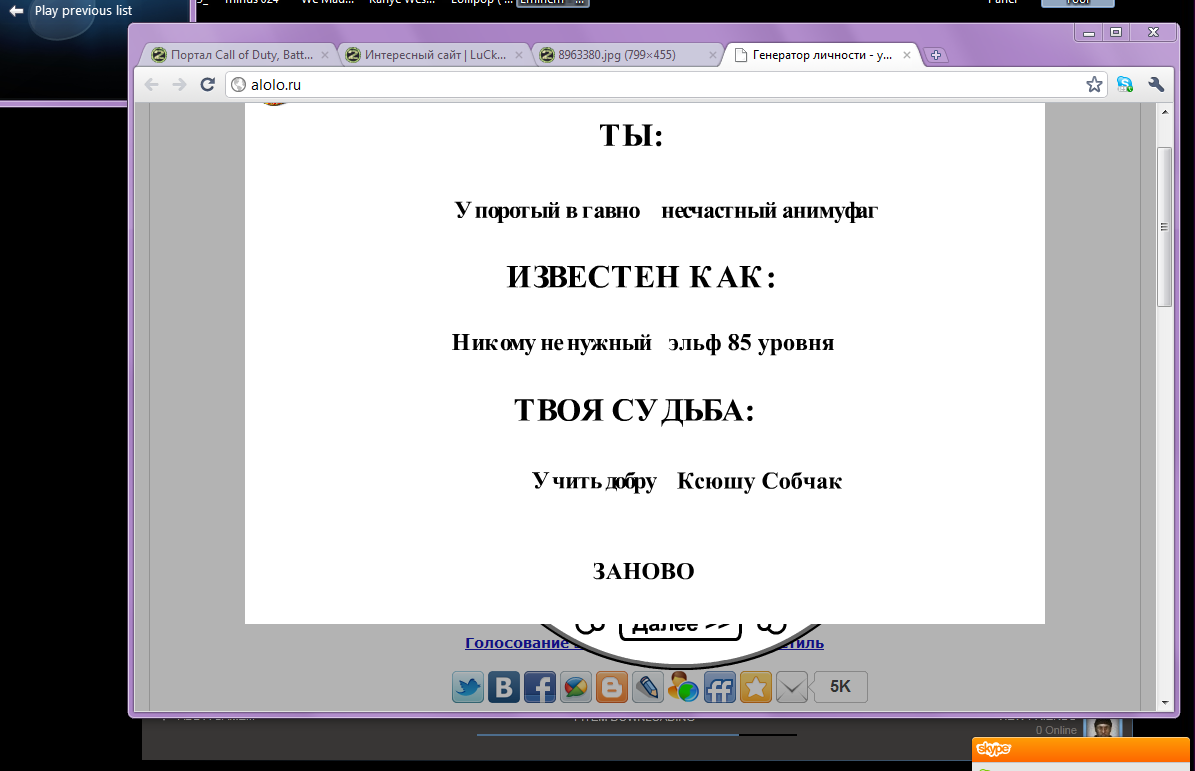Click the ЗАНОВО restart link

[644, 571]
